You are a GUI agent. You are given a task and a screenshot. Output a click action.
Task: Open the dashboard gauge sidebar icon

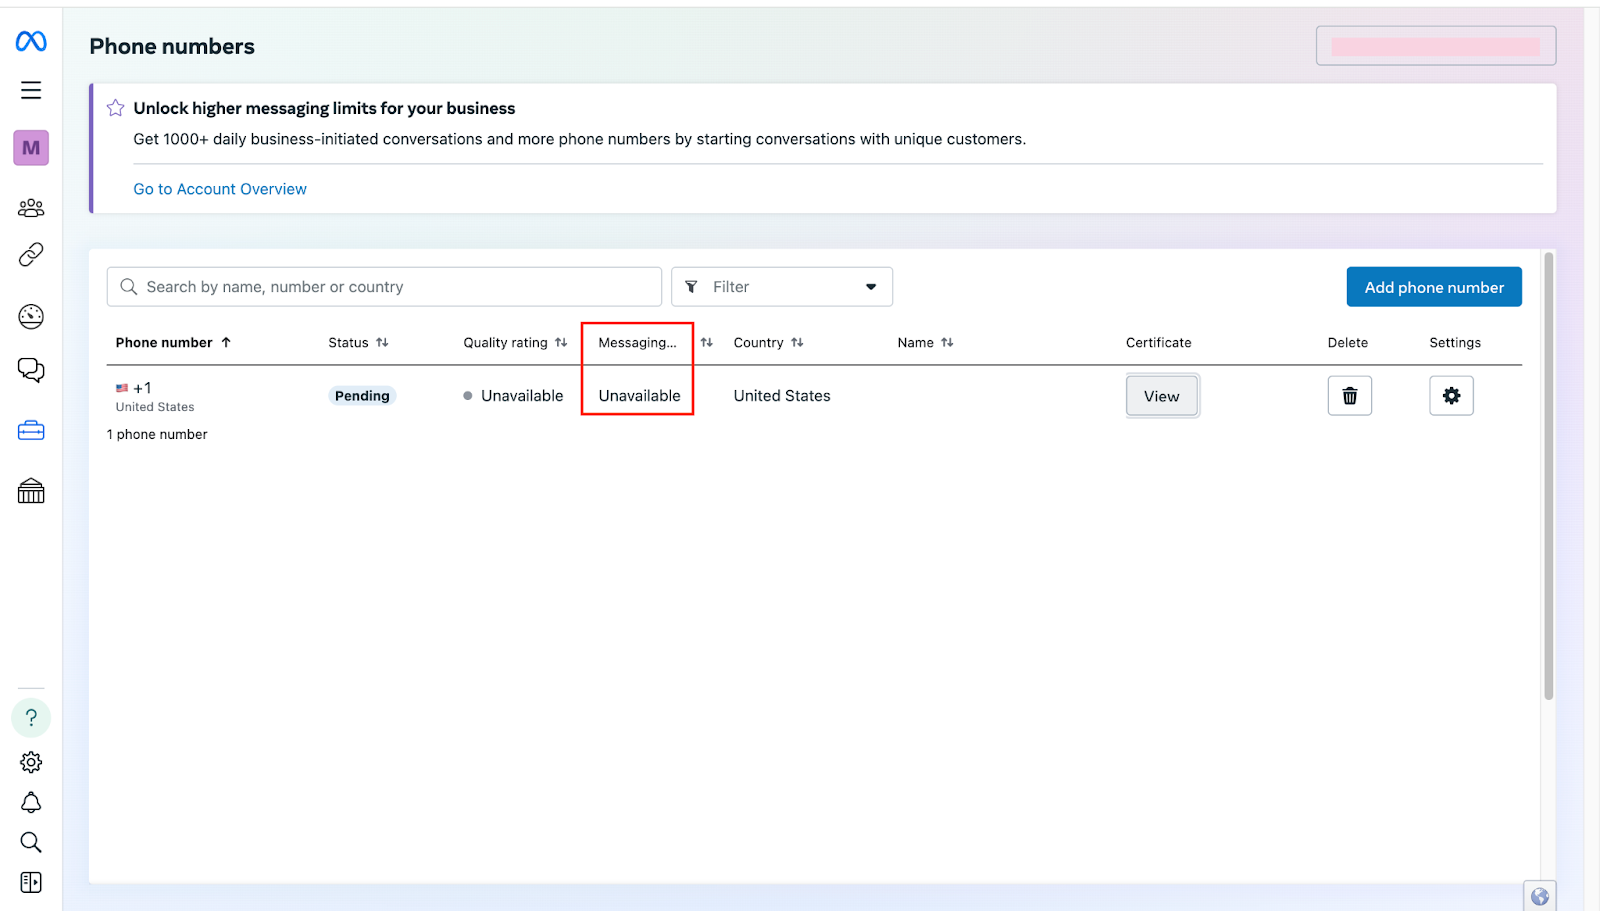click(31, 317)
